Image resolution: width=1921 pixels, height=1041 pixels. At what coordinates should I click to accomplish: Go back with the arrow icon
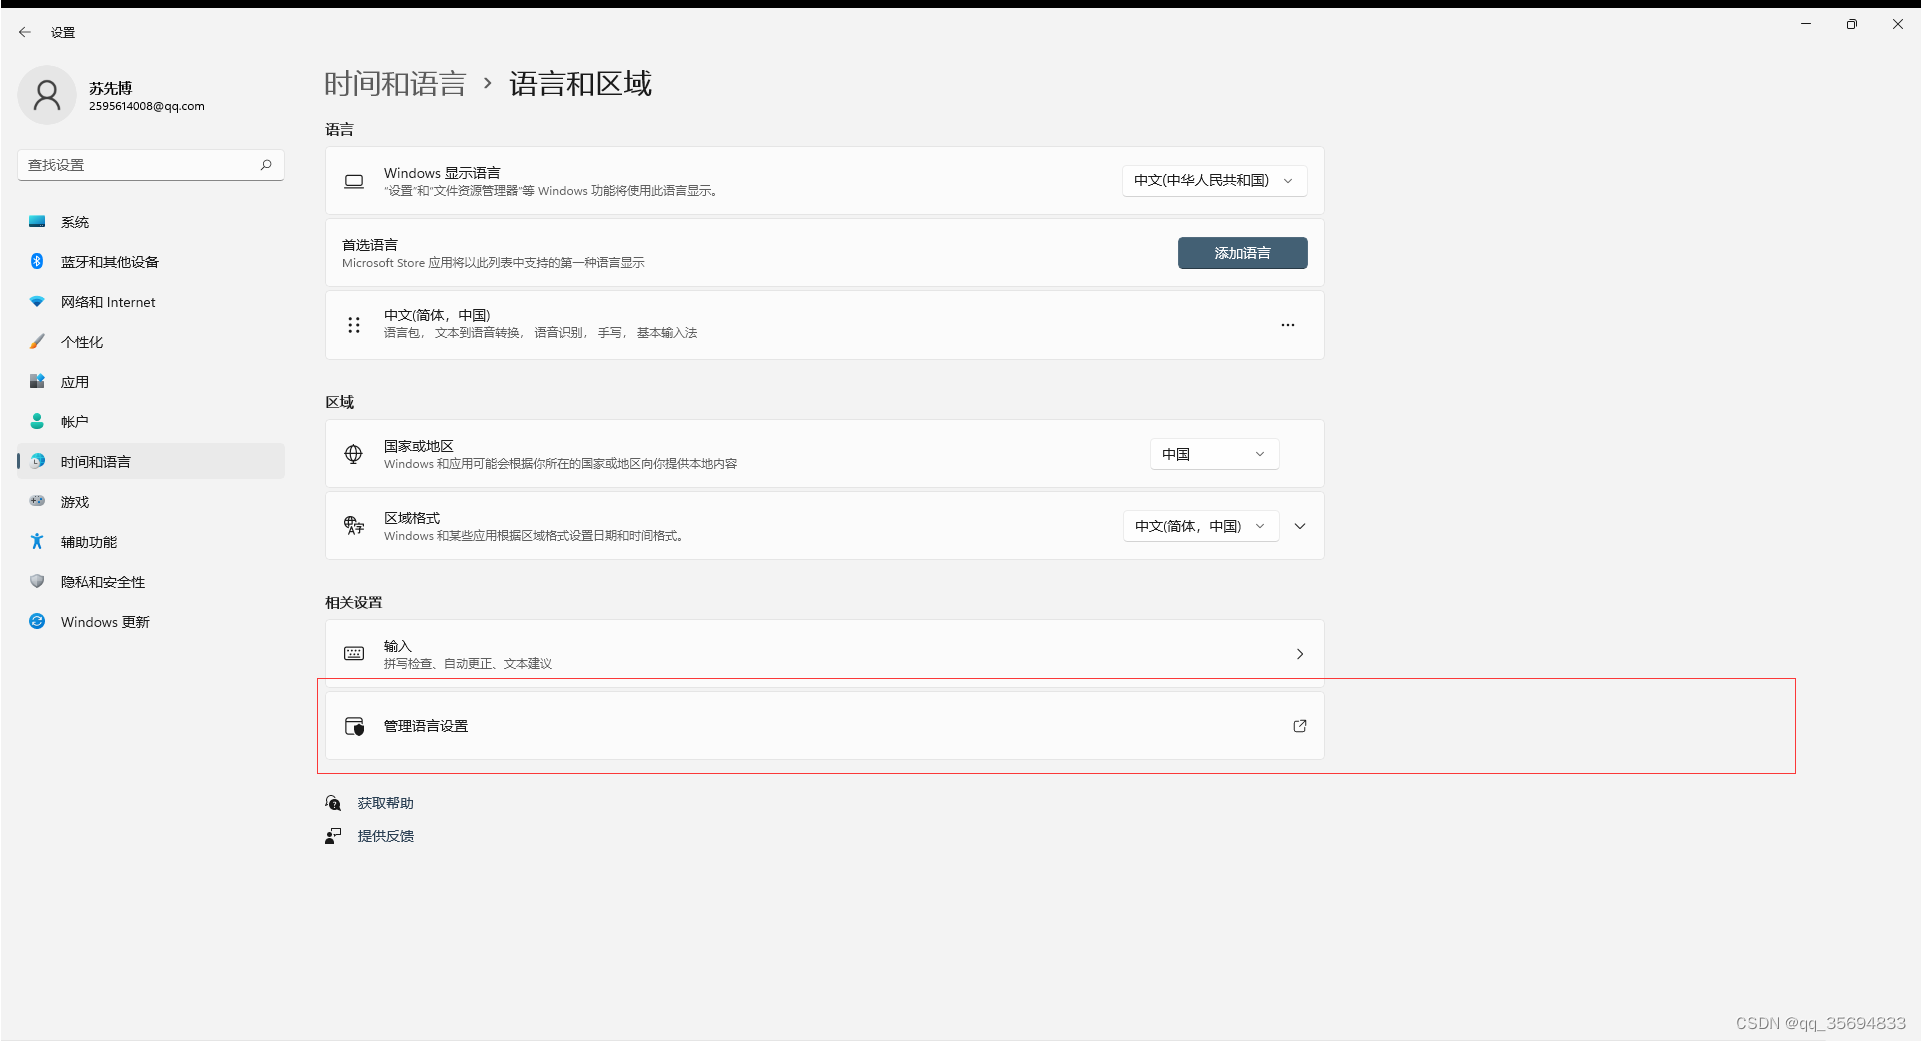click(x=25, y=32)
